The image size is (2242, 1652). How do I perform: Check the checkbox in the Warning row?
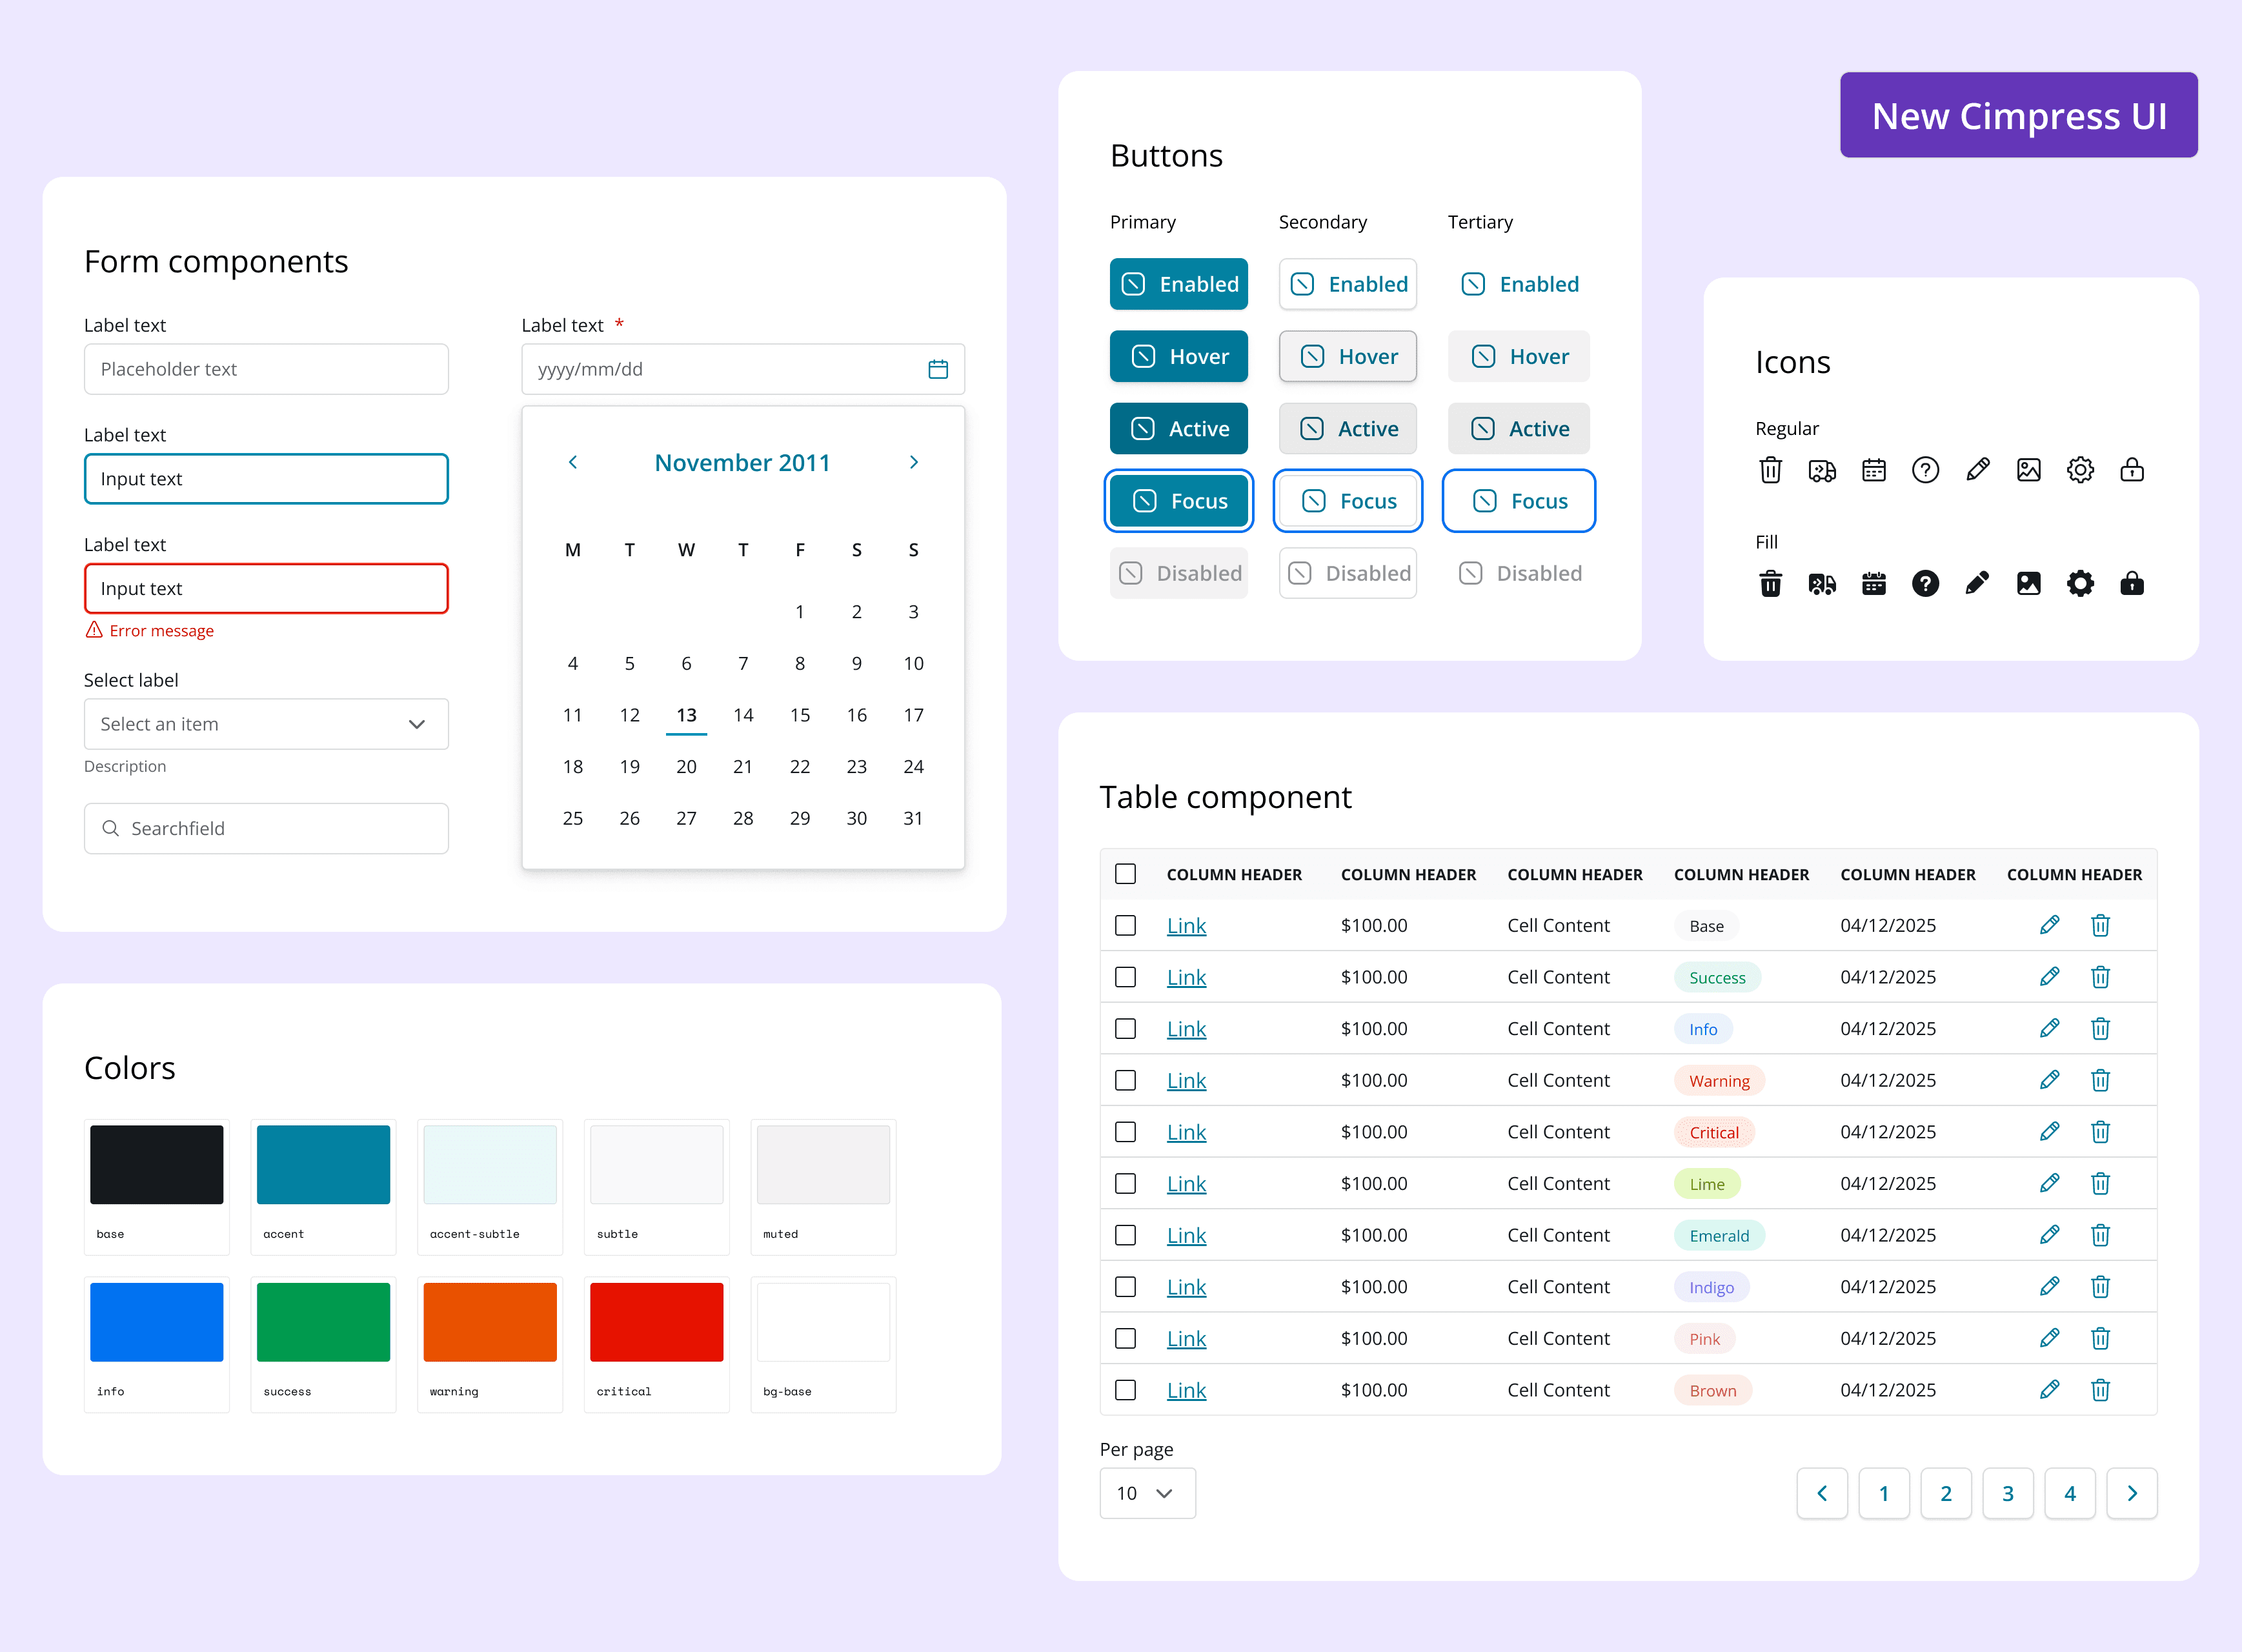pyautogui.click(x=1125, y=1080)
